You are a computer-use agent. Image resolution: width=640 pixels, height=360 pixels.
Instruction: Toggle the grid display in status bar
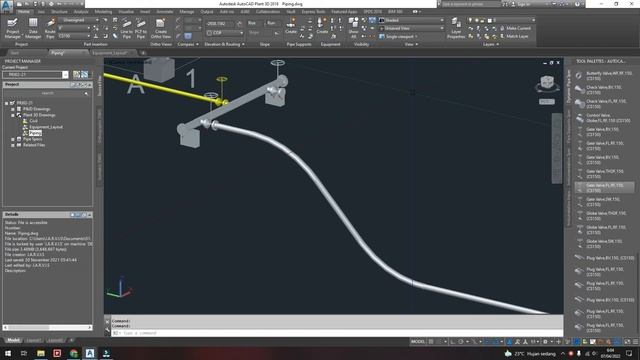pyautogui.click(x=431, y=342)
